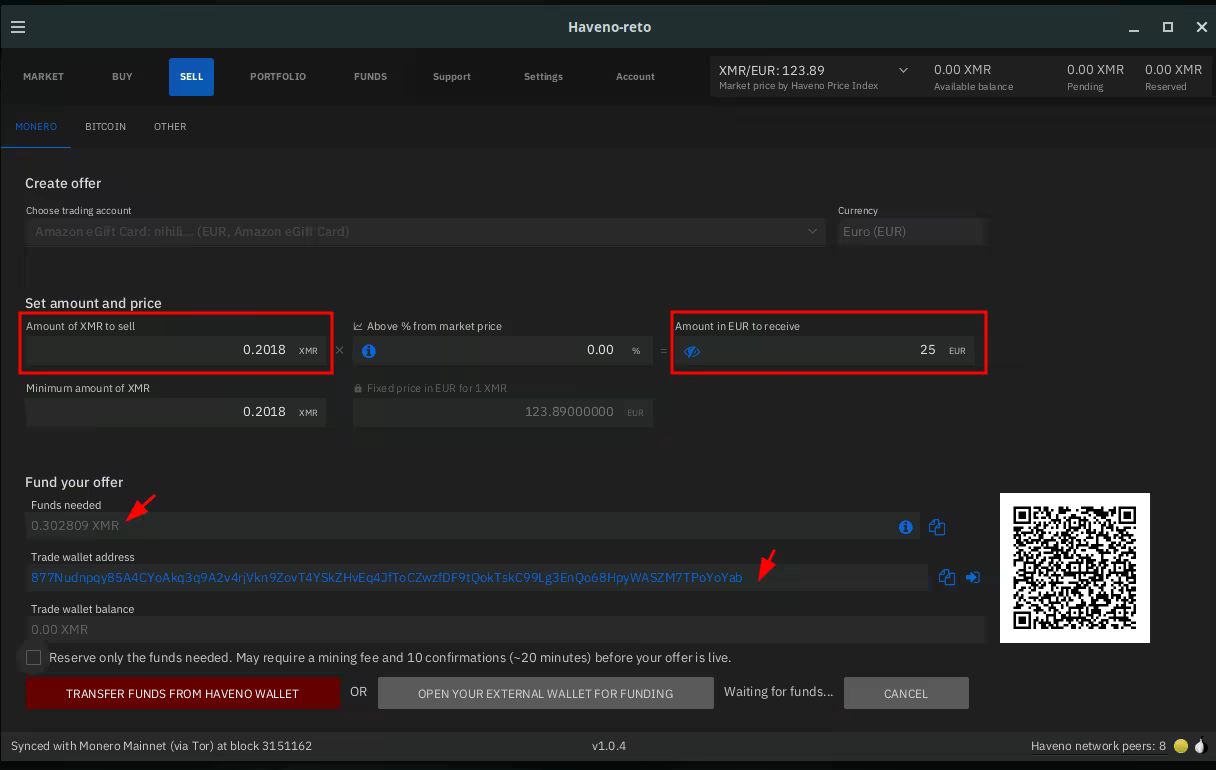Open the hamburger menu
This screenshot has width=1216, height=770.
click(18, 27)
